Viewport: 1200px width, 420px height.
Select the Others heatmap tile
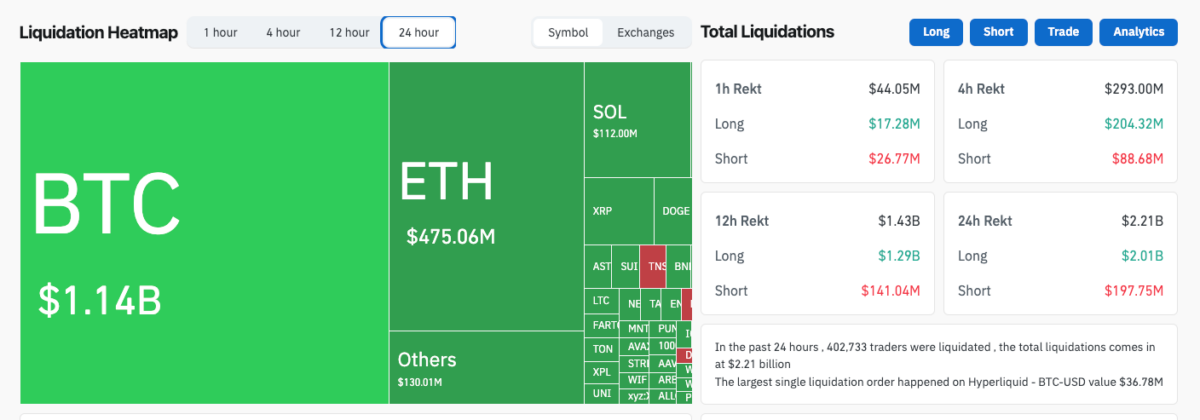pos(485,367)
